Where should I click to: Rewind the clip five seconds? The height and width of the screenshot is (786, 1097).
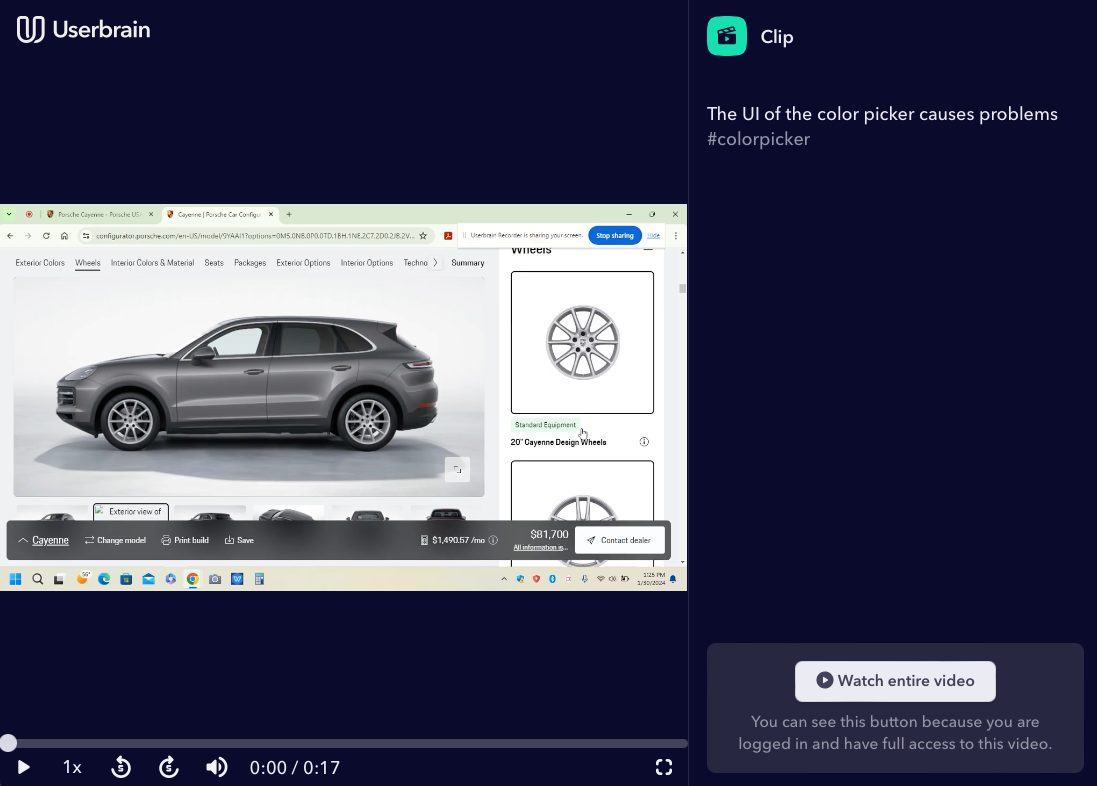121,767
